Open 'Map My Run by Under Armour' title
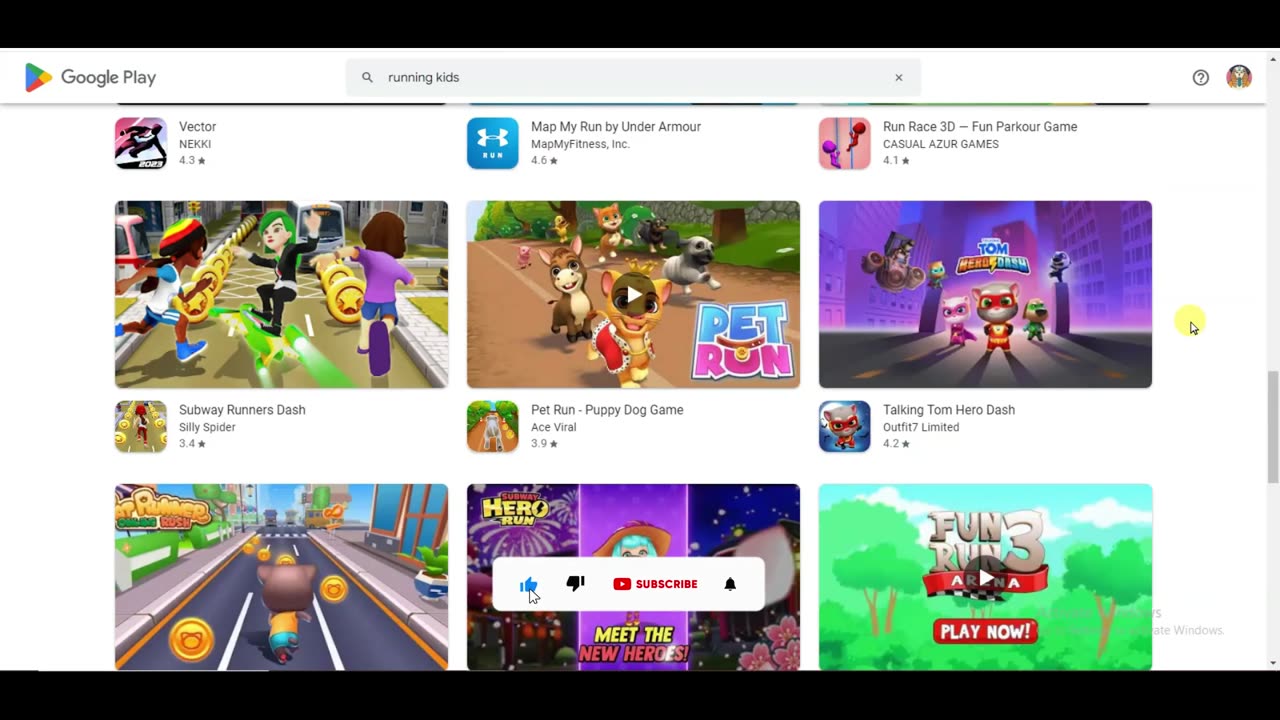The height and width of the screenshot is (720, 1280). [x=616, y=127]
